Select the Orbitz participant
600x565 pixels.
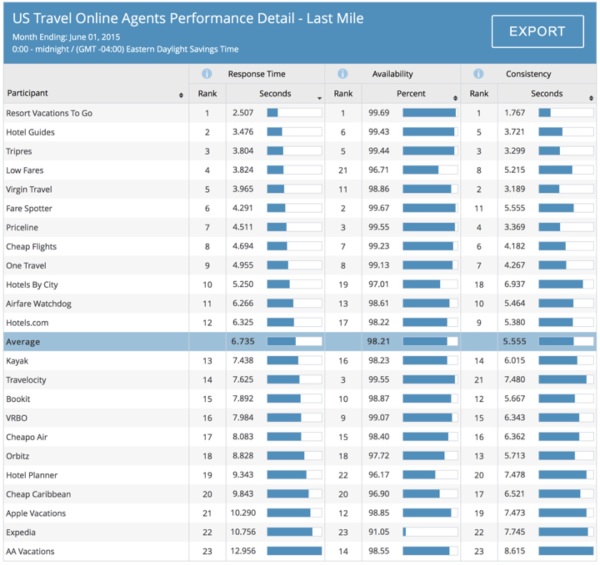[18, 456]
